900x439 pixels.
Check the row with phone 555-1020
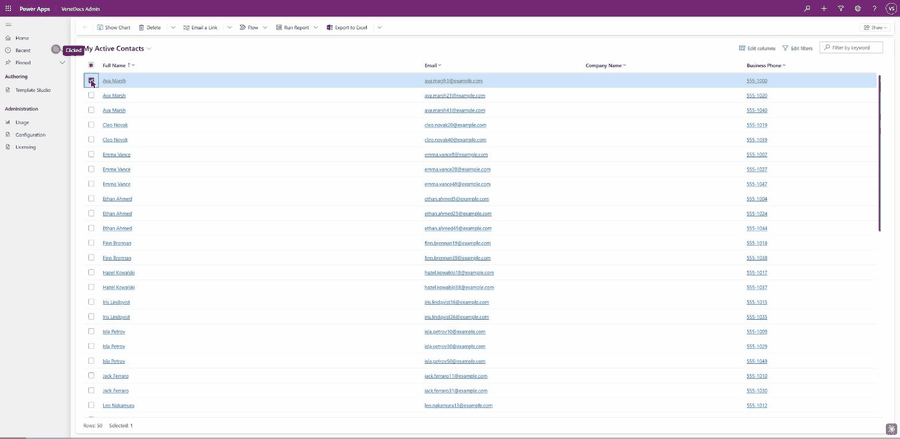(91, 95)
